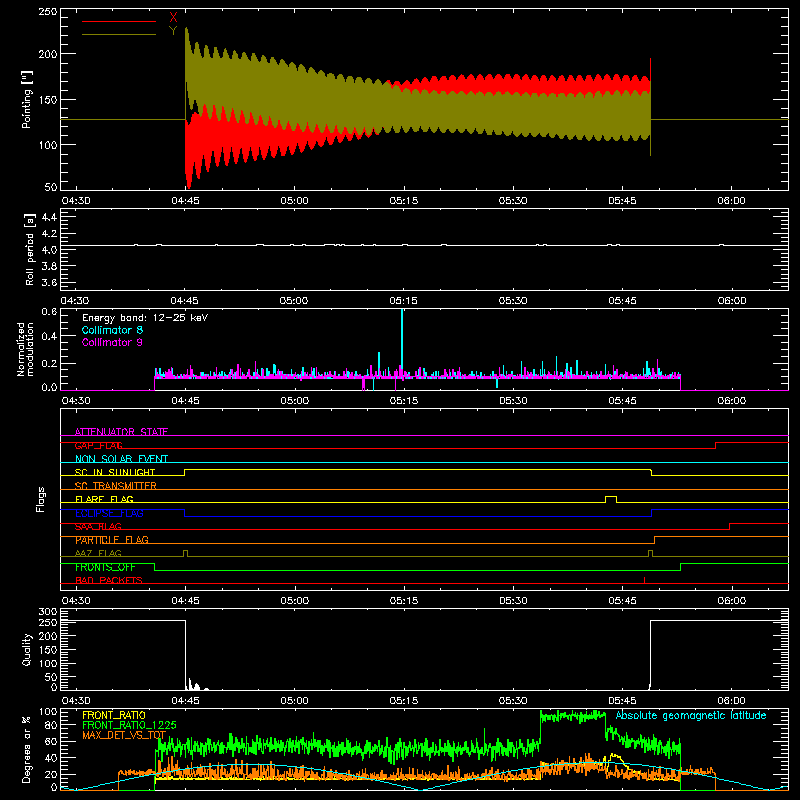Click the 05:15 time label under Quality plot
The height and width of the screenshot is (800, 800).
pyautogui.click(x=404, y=701)
